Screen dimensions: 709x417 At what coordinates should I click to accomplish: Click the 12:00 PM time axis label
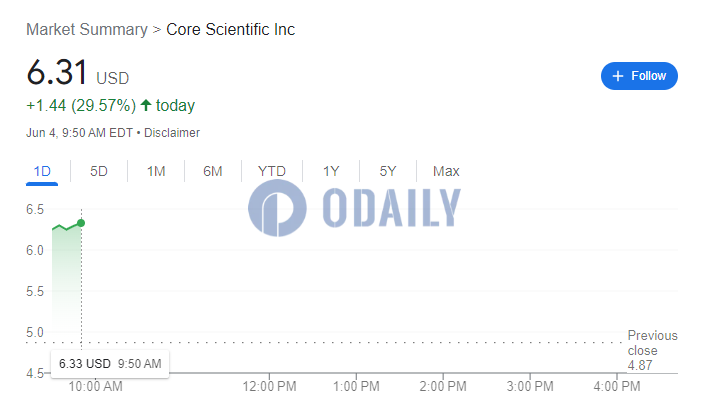pyautogui.click(x=269, y=386)
